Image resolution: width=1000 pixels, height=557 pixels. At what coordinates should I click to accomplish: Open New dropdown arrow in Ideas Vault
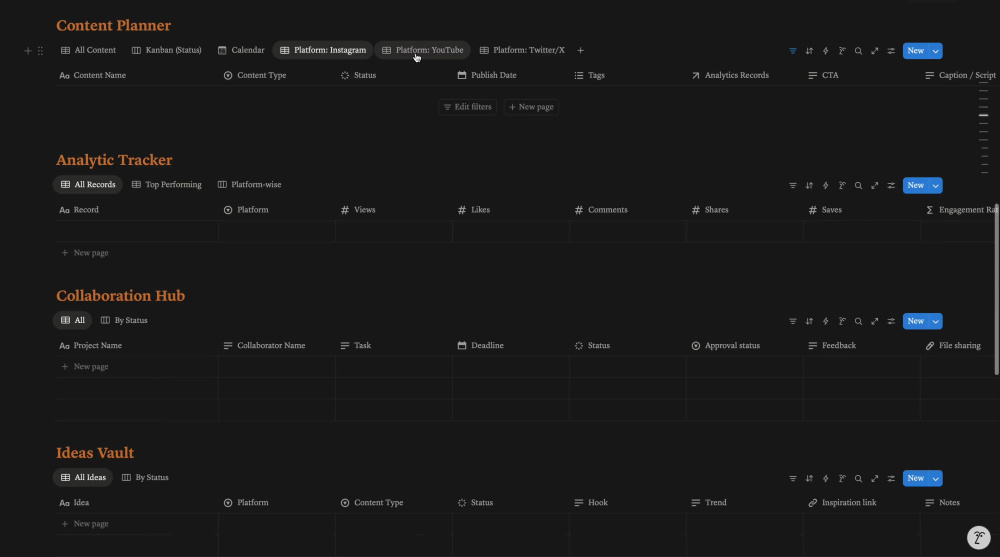pyautogui.click(x=936, y=478)
